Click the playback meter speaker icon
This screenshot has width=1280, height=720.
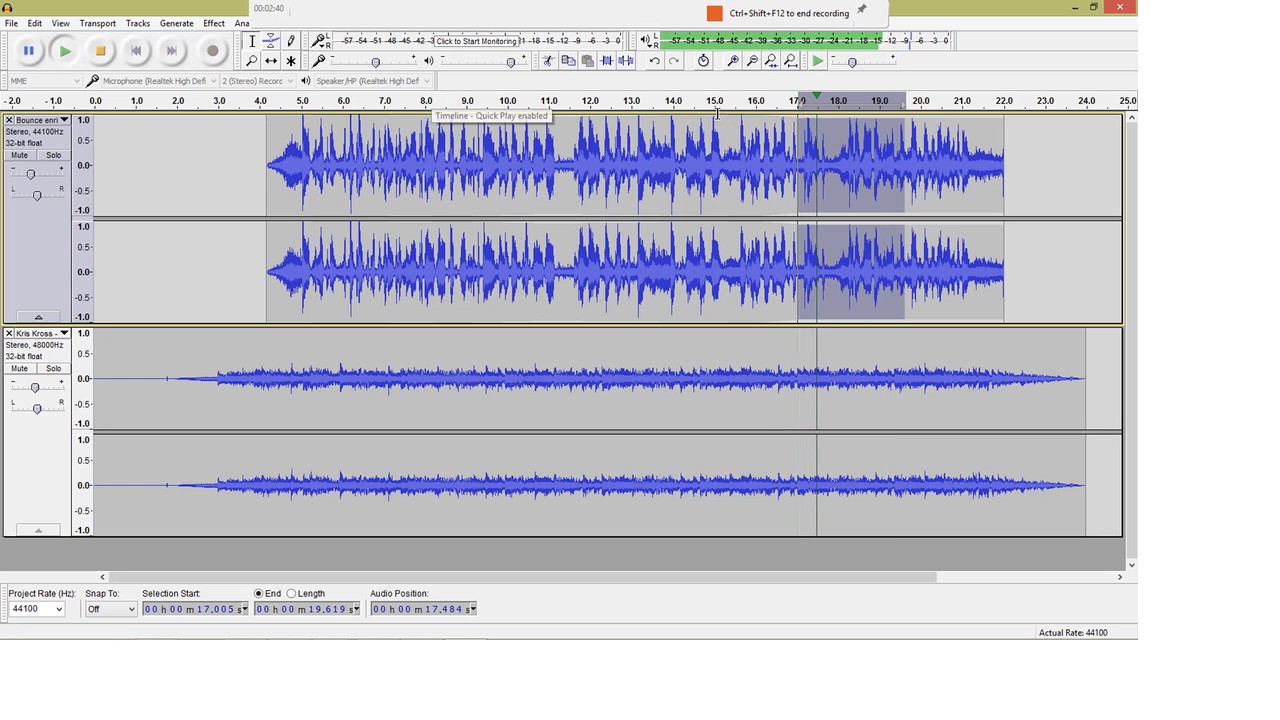(647, 41)
